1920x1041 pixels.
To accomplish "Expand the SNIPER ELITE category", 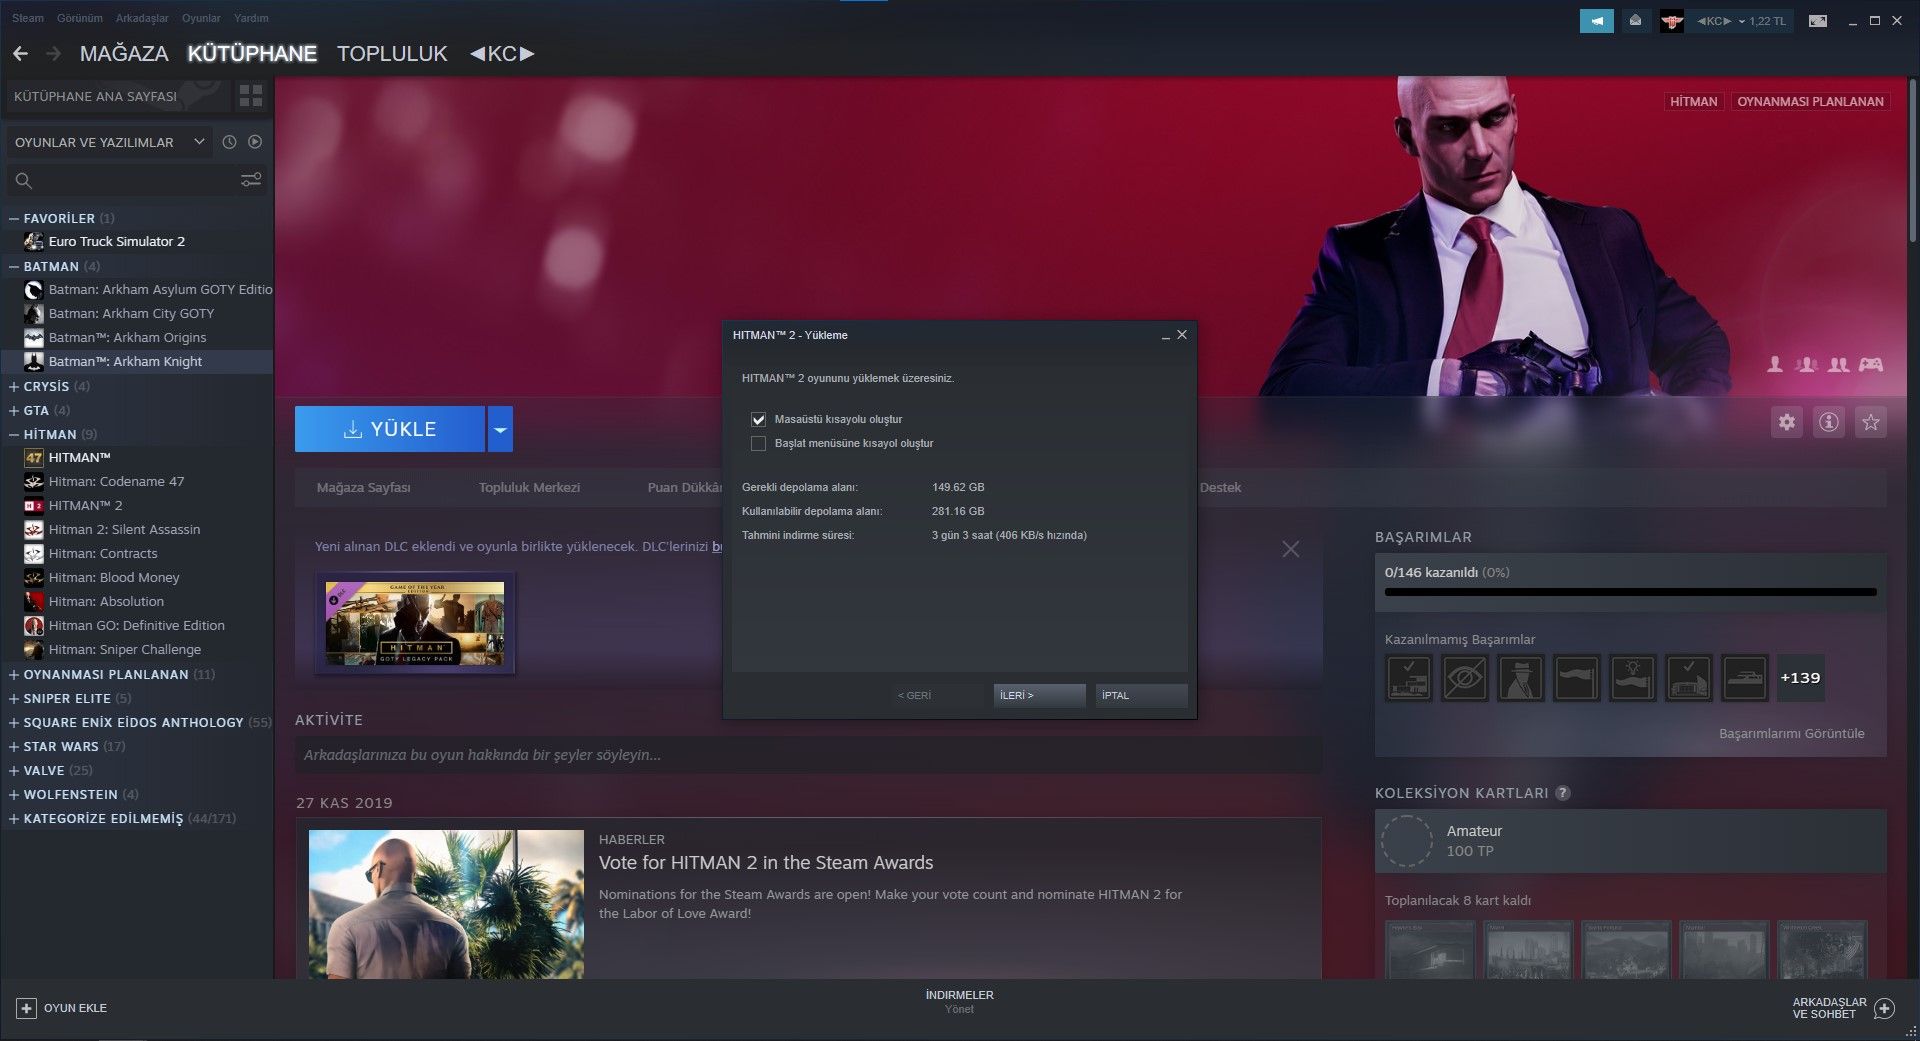I will coord(14,698).
